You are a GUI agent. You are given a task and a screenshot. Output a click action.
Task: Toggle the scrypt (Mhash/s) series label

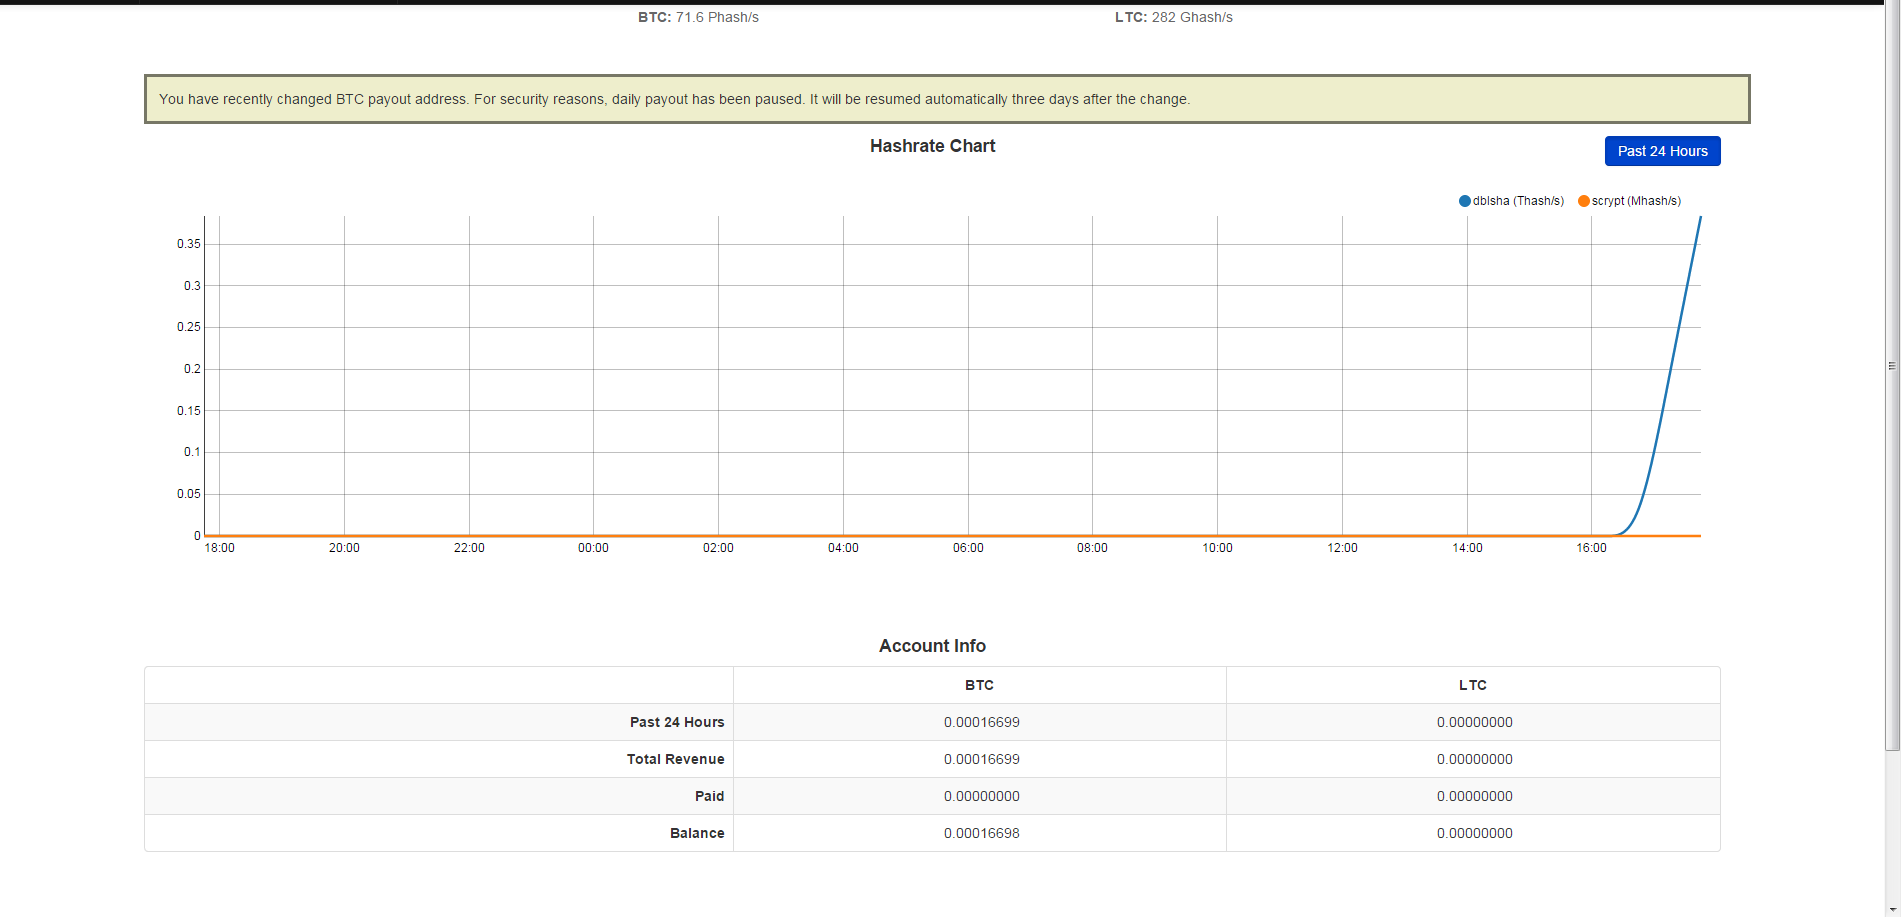pyautogui.click(x=1636, y=201)
